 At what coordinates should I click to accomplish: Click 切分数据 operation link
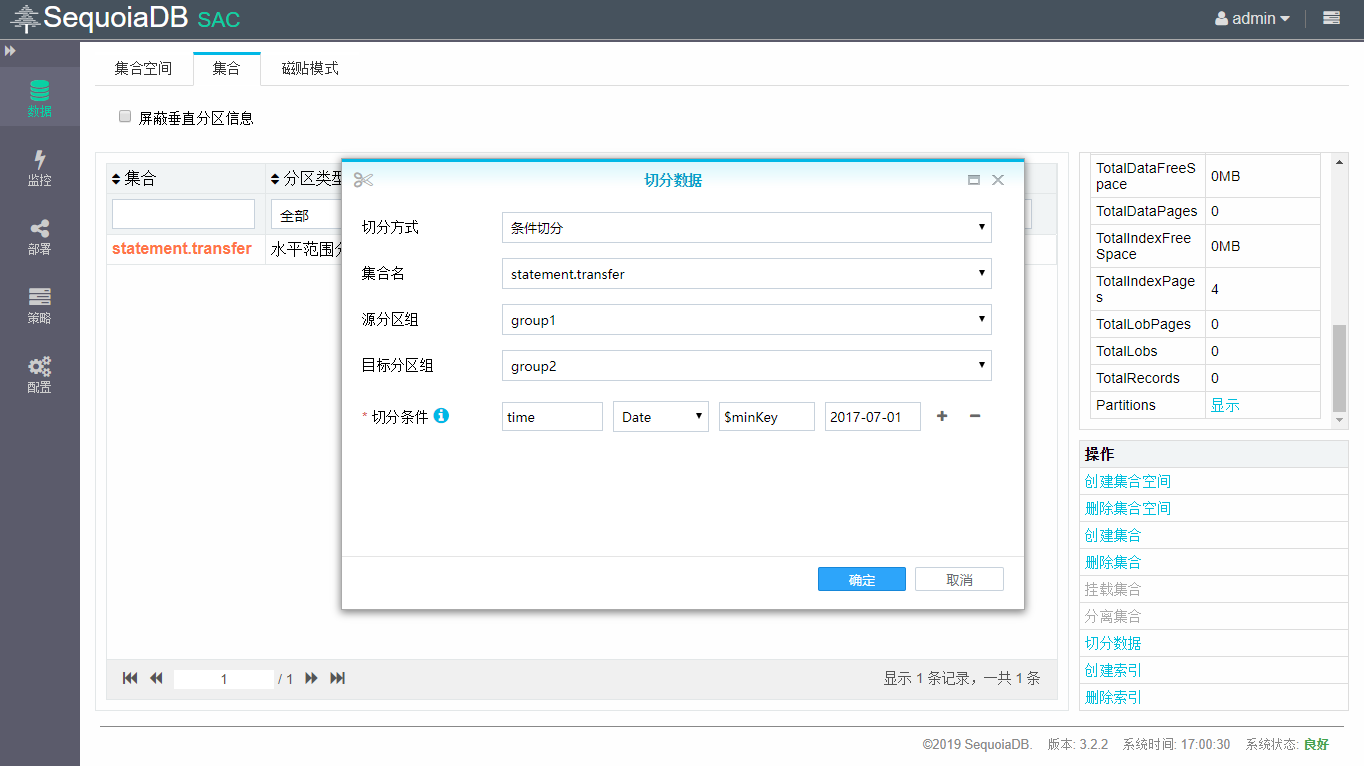click(1113, 643)
